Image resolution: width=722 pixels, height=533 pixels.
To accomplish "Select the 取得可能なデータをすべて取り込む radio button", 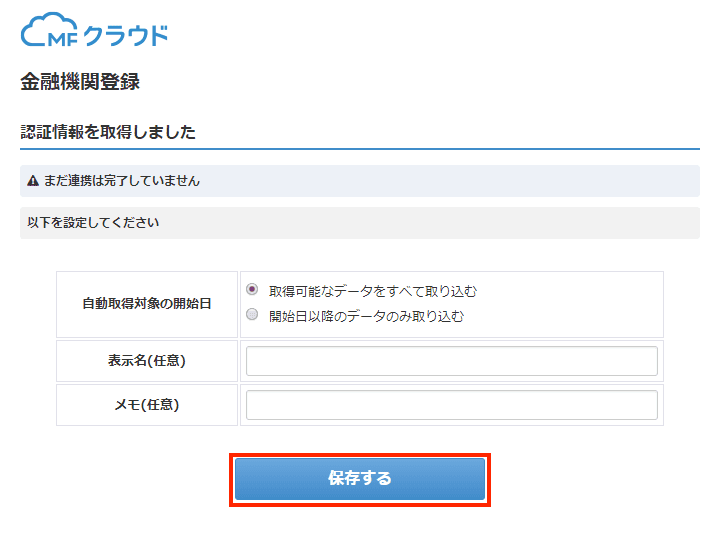I will [x=252, y=290].
